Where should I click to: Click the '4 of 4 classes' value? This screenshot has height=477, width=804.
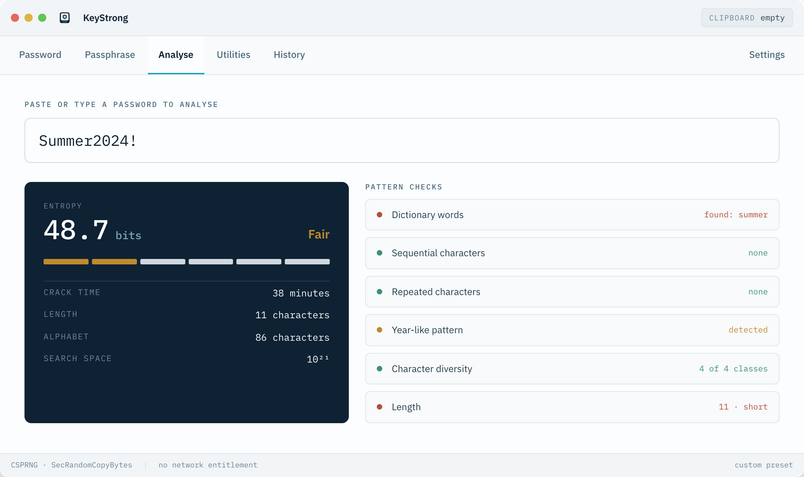point(733,369)
